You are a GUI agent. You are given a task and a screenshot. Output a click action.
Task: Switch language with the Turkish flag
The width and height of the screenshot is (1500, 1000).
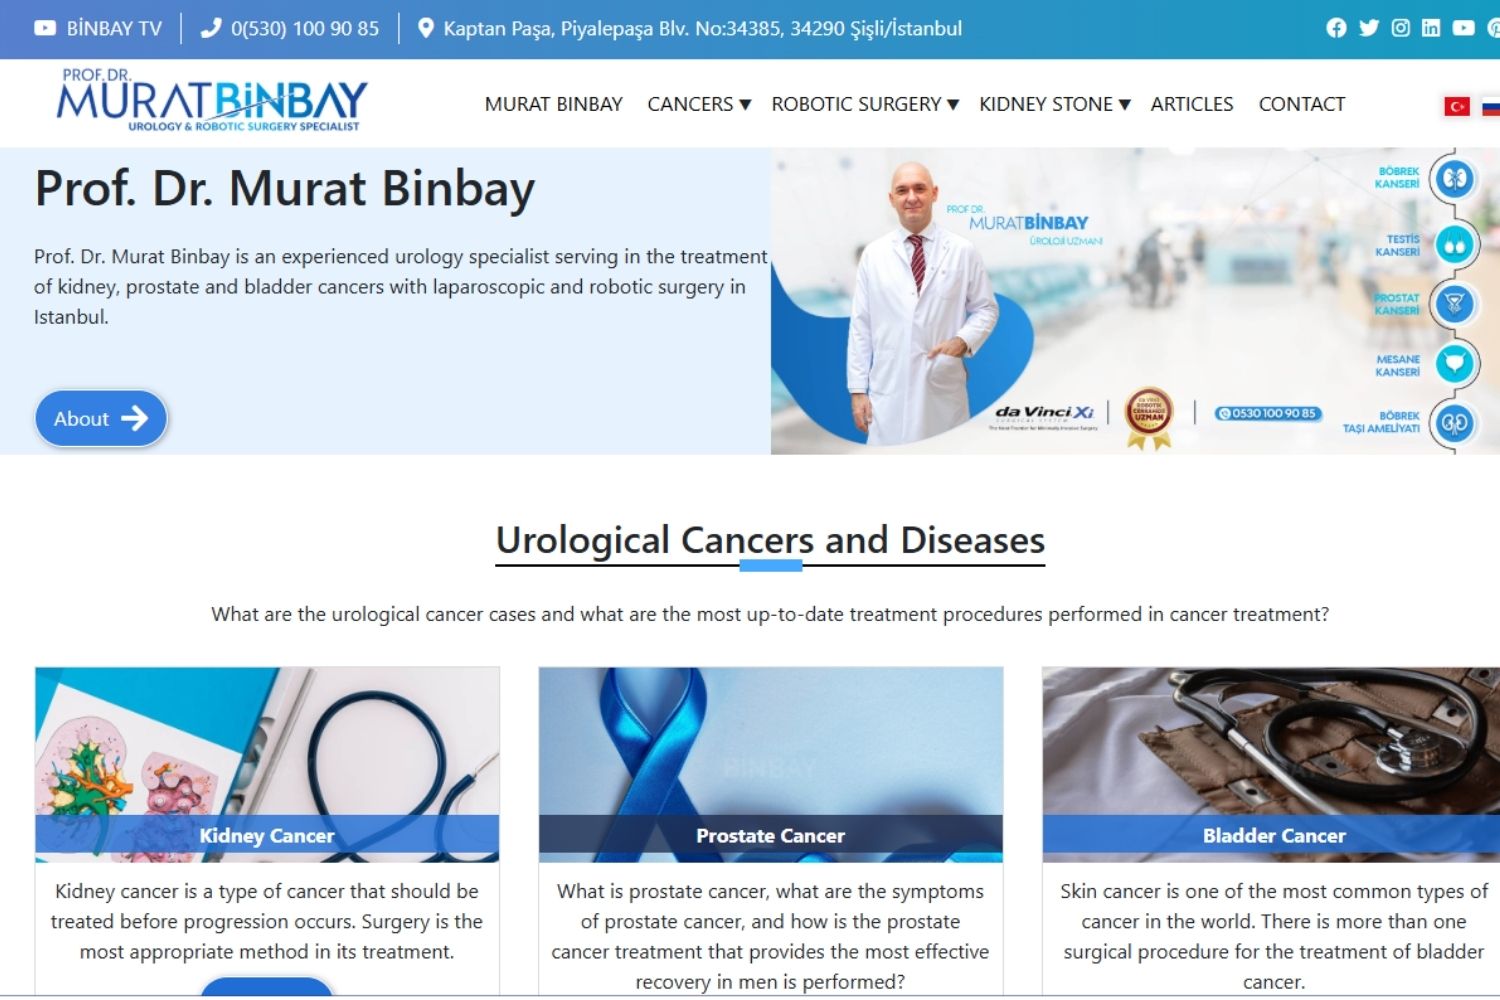point(1456,106)
